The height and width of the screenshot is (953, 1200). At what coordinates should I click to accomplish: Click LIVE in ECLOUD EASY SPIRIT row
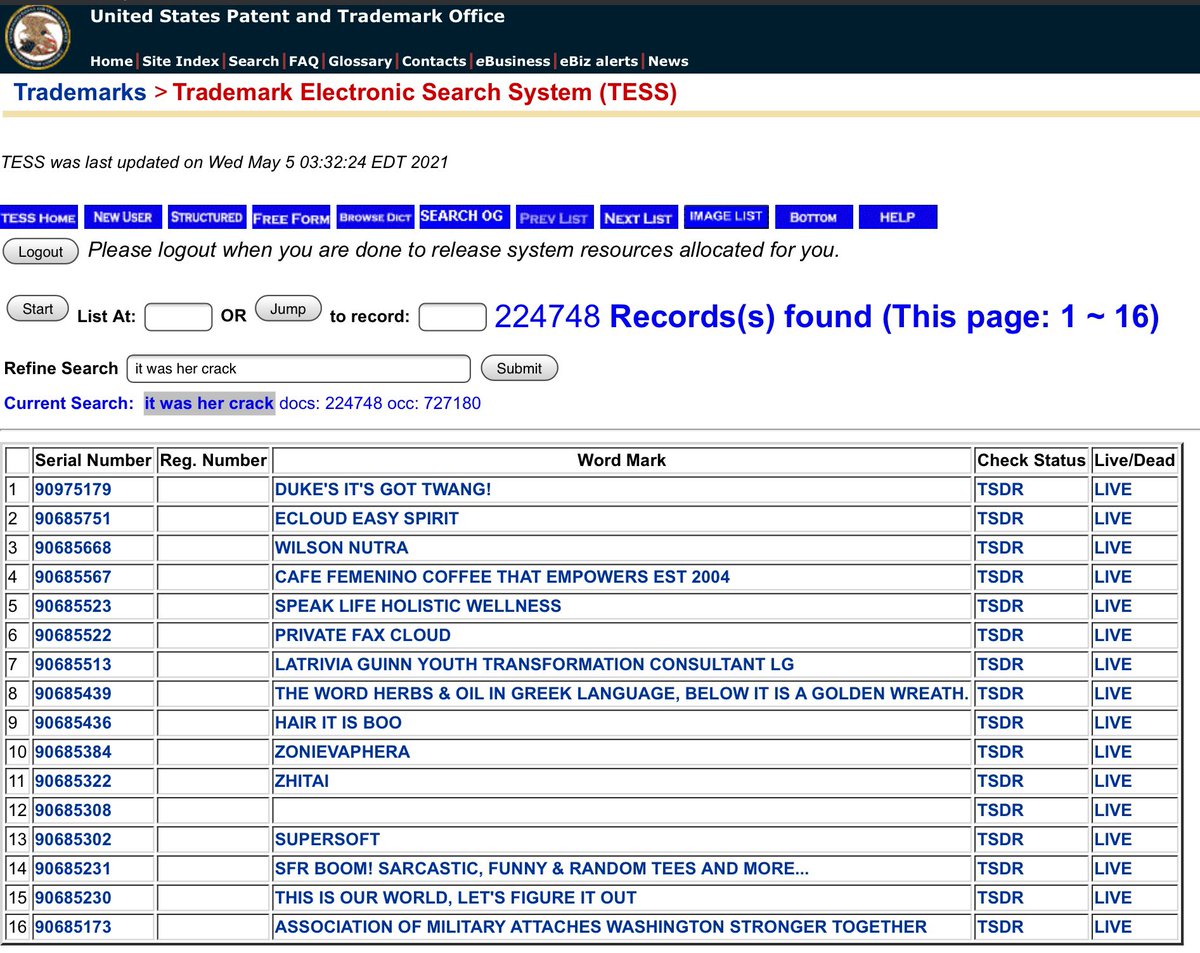1113,518
